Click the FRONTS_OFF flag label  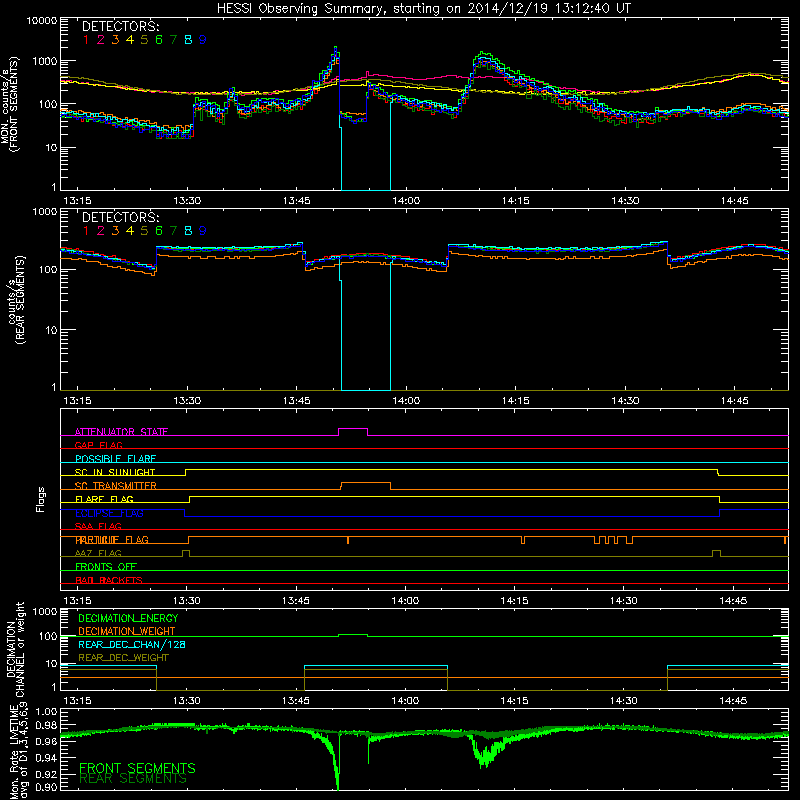[x=106, y=566]
